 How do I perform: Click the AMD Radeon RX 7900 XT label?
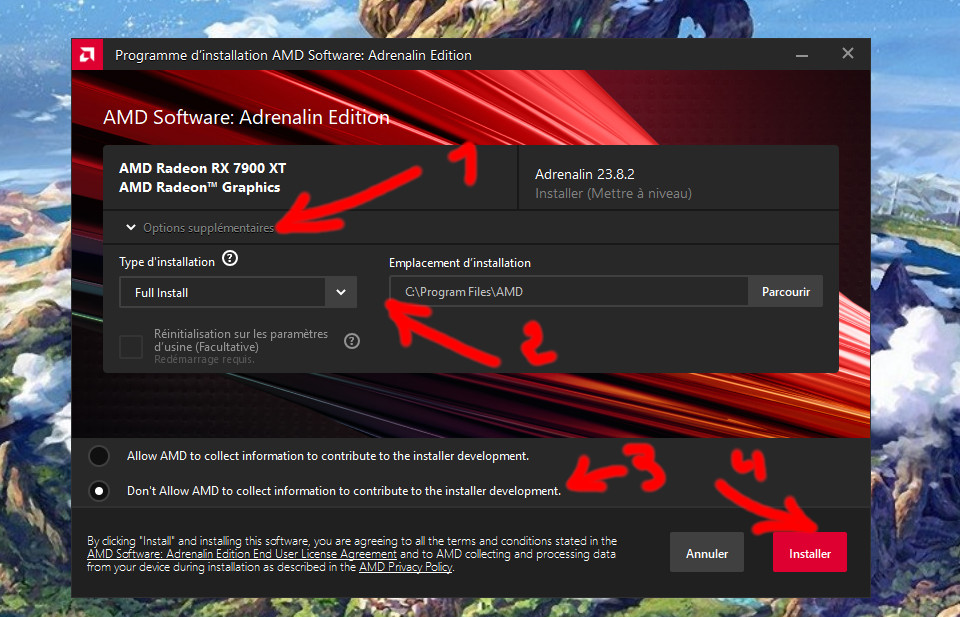(x=202, y=168)
